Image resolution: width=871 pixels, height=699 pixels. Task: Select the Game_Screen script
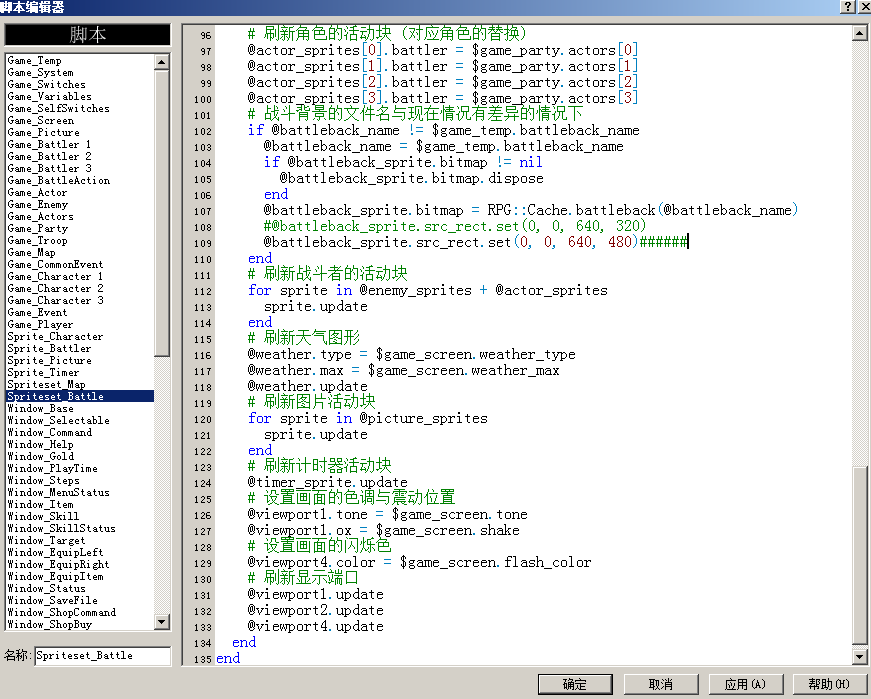(41, 121)
